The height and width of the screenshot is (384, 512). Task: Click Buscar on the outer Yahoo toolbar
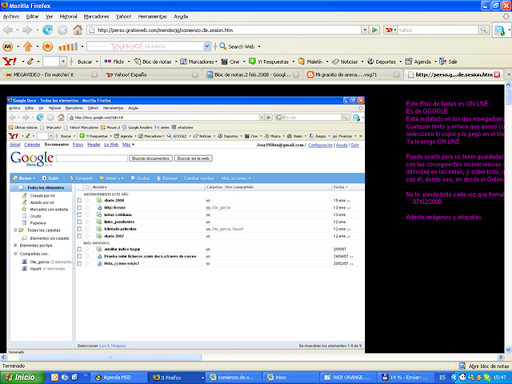tap(85, 62)
